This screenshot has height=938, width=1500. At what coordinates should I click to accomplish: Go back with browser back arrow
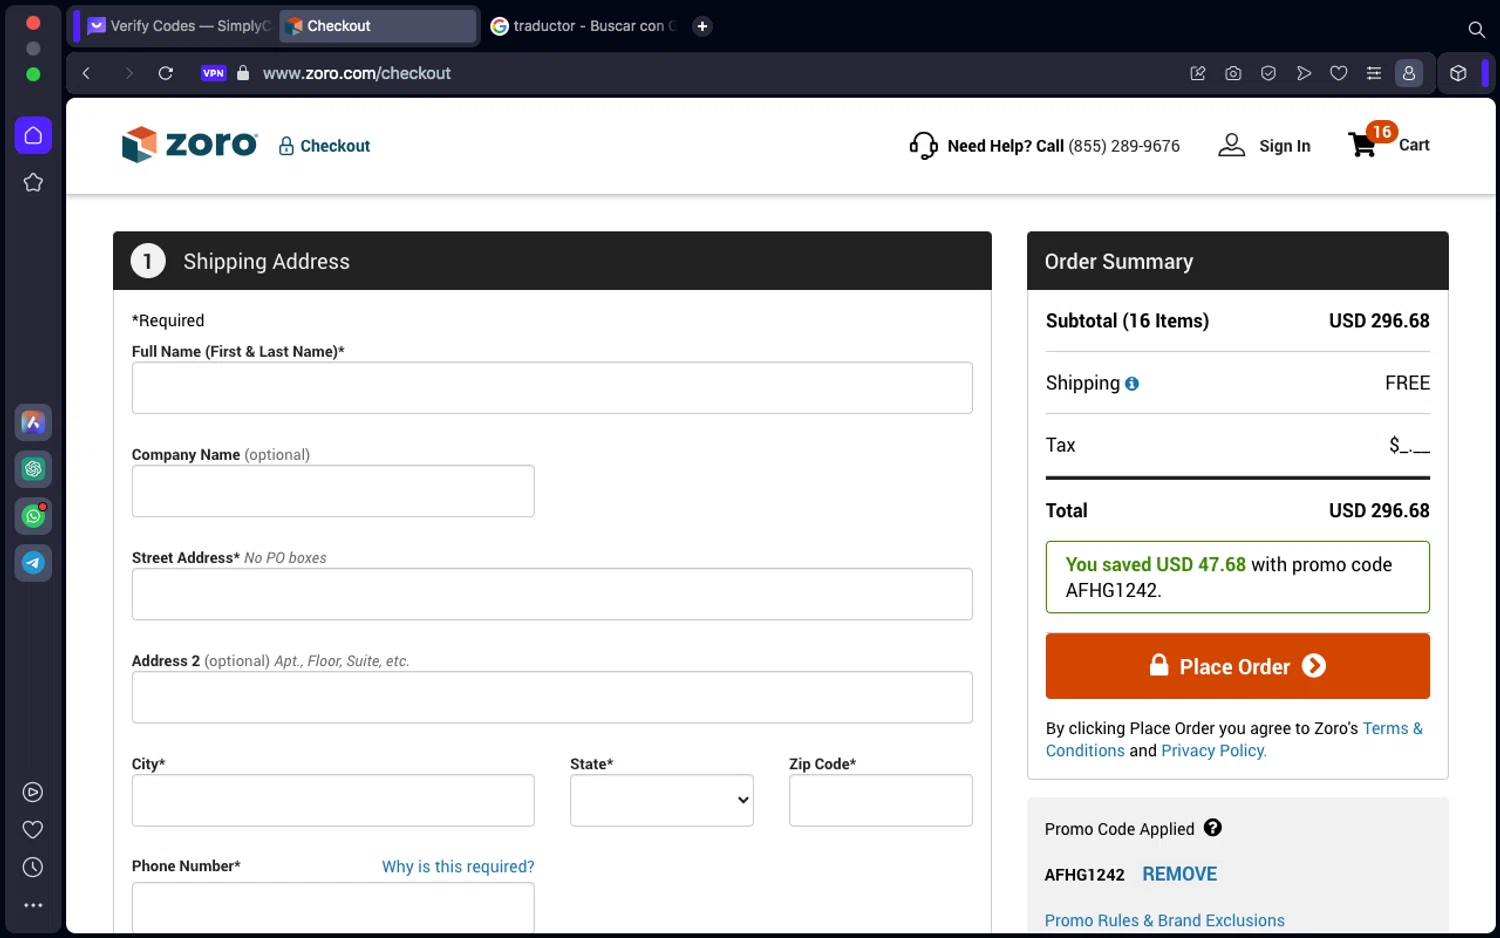pyautogui.click(x=87, y=73)
